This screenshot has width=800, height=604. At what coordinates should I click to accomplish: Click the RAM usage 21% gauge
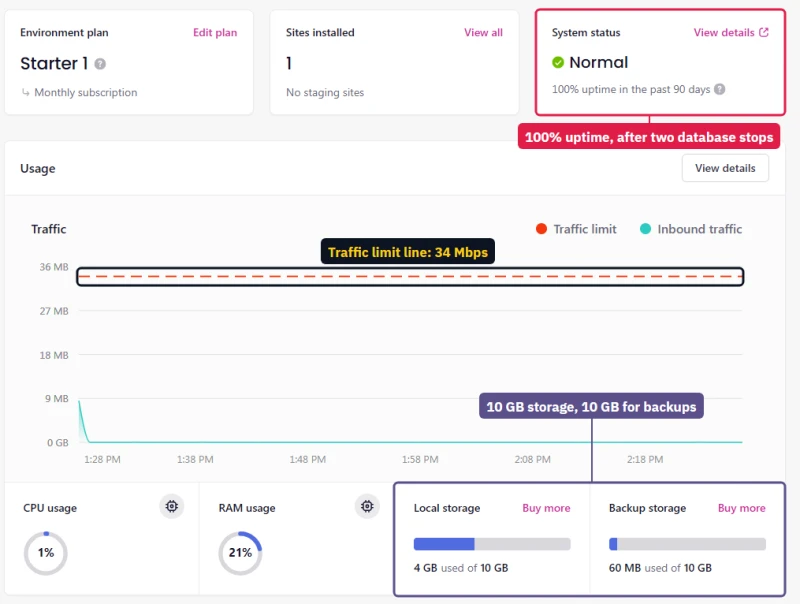pyautogui.click(x=240, y=553)
